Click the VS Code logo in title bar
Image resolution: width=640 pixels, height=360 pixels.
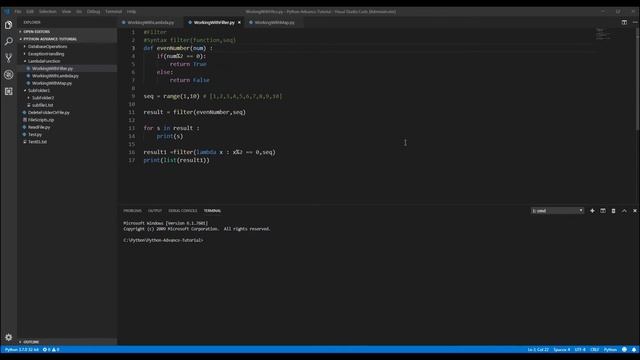click(x=7, y=11)
